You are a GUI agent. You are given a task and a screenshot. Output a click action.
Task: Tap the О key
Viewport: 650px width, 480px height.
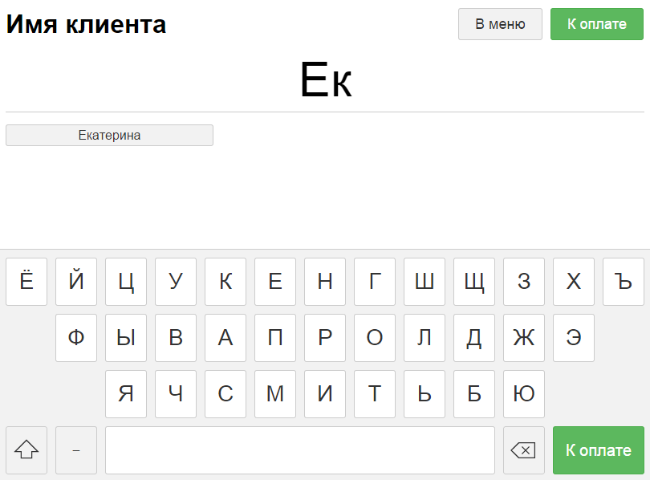[375, 337]
